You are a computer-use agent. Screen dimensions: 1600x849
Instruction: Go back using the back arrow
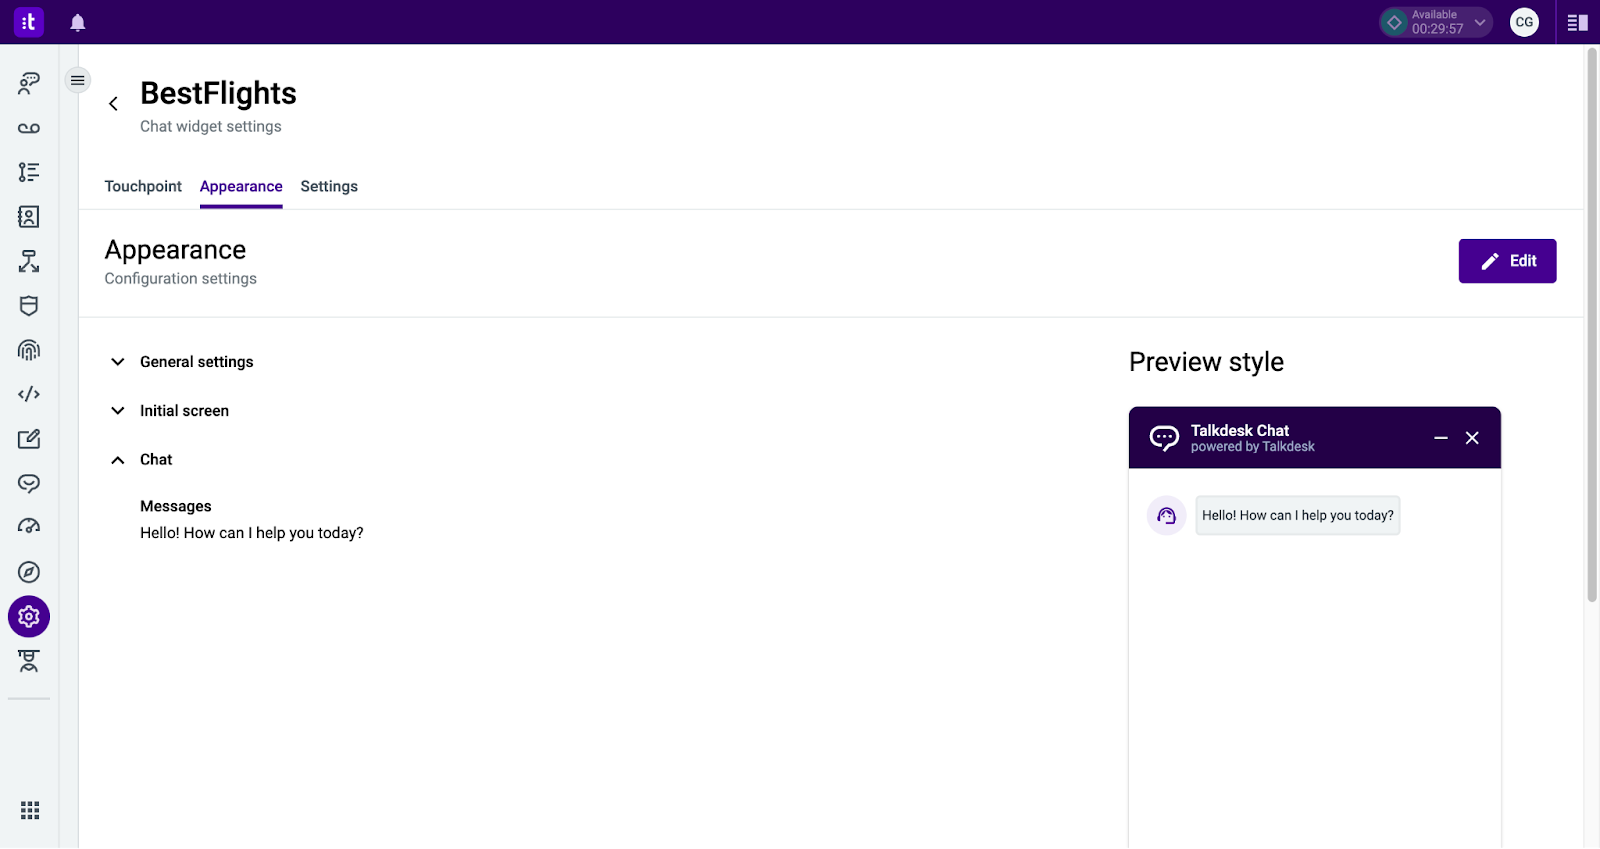pos(113,104)
